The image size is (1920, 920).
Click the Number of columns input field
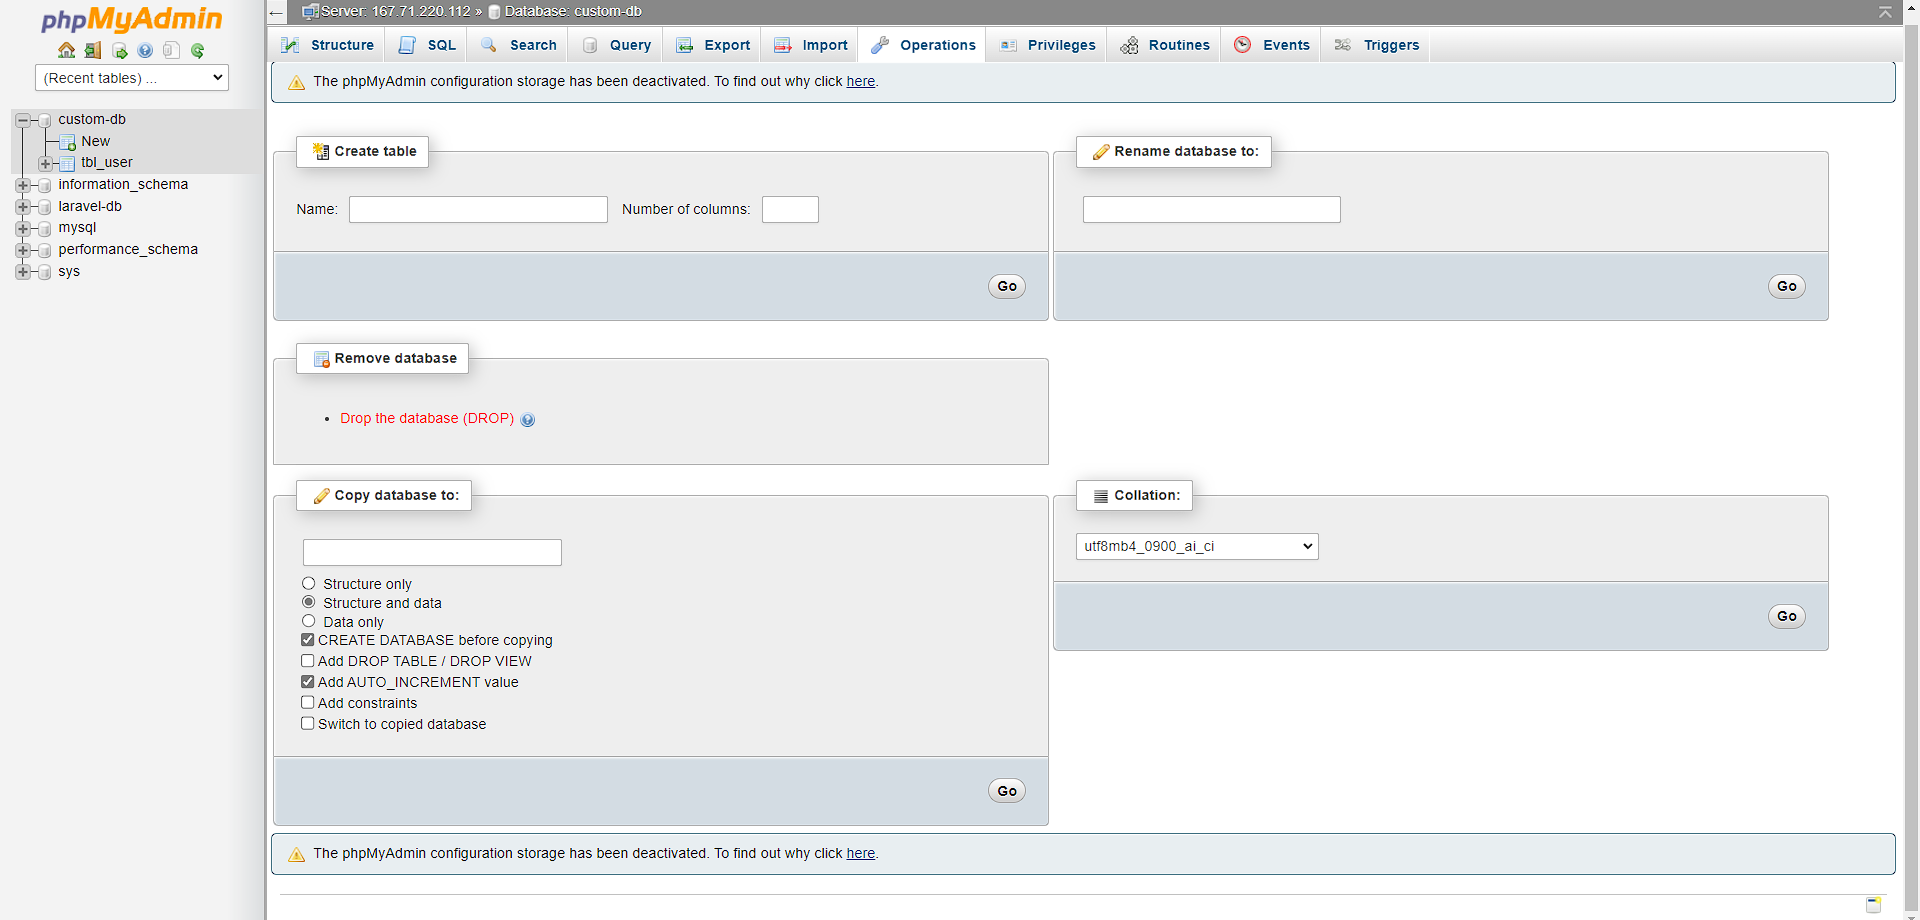click(790, 209)
